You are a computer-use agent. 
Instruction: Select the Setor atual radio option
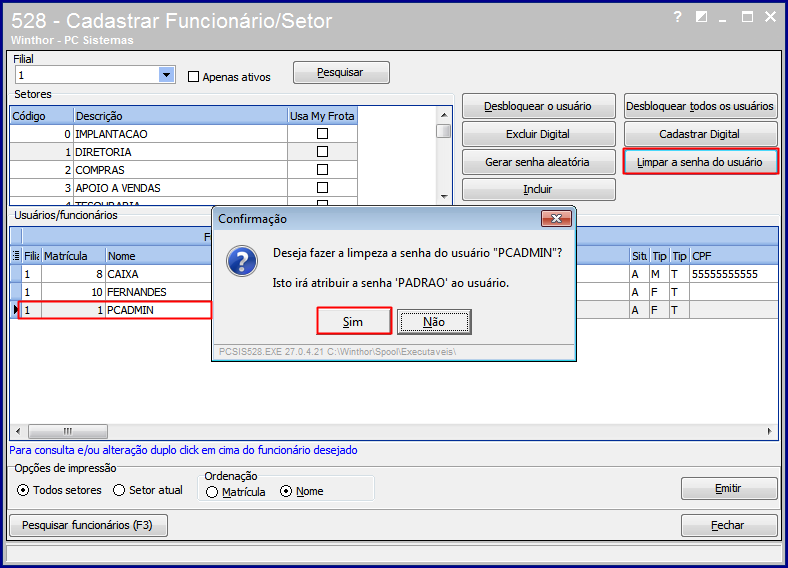pos(119,490)
